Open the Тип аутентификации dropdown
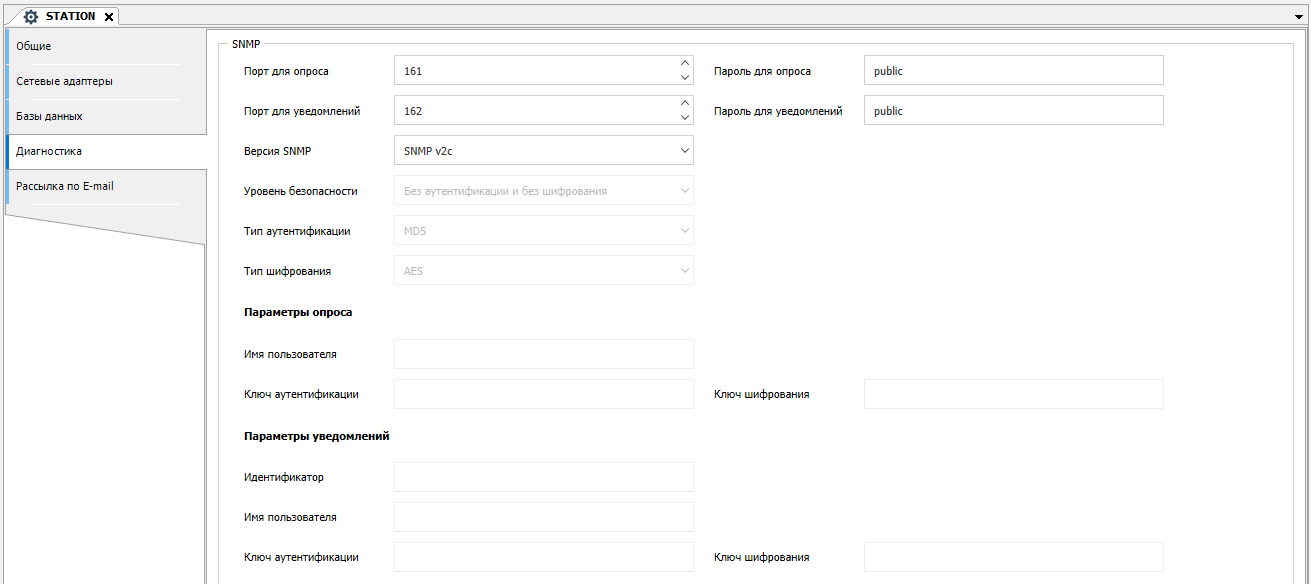Screen dimensions: 1311x584 click(685, 230)
